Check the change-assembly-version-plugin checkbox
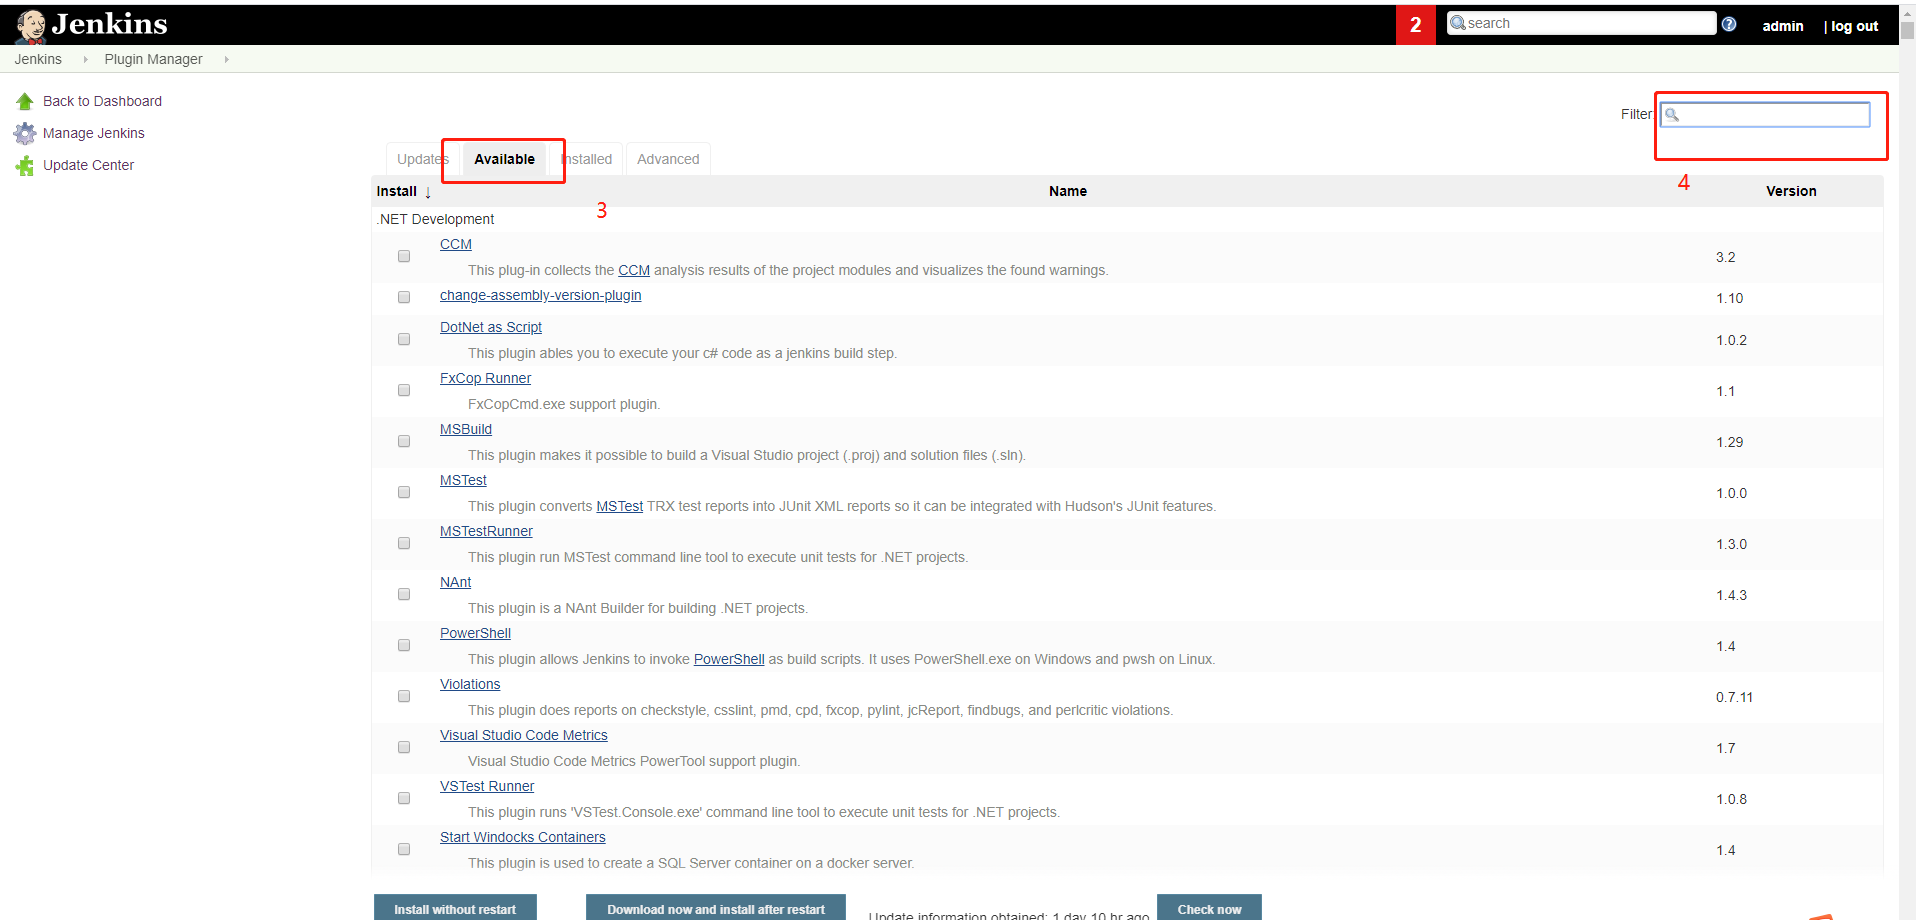 coord(404,297)
